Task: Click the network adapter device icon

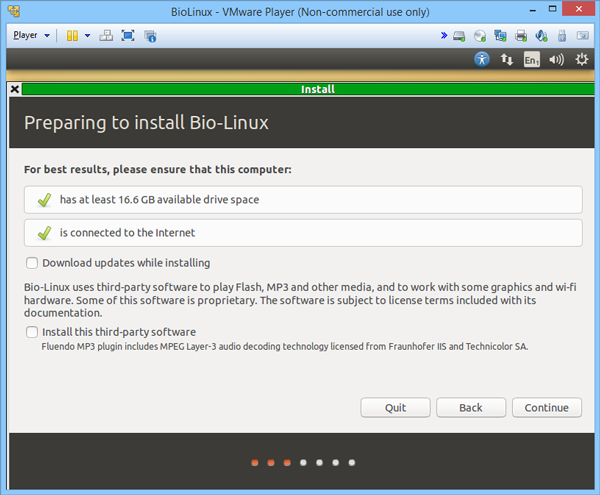Action: pos(500,36)
